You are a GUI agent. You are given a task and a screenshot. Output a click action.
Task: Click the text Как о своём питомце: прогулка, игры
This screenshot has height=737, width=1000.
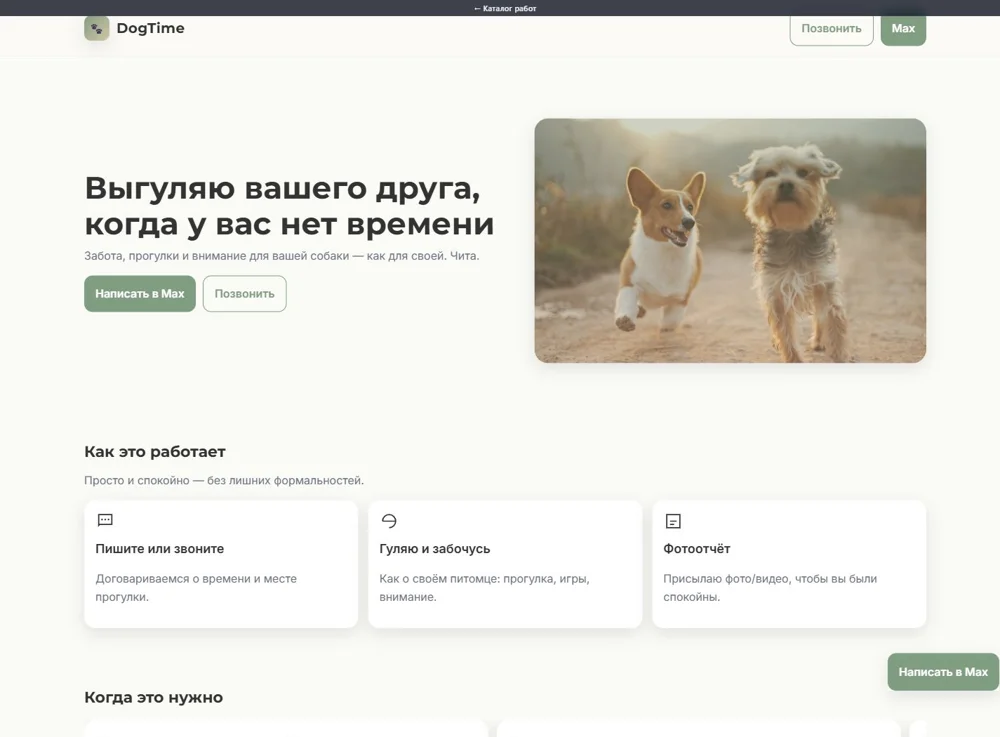coord(484,588)
